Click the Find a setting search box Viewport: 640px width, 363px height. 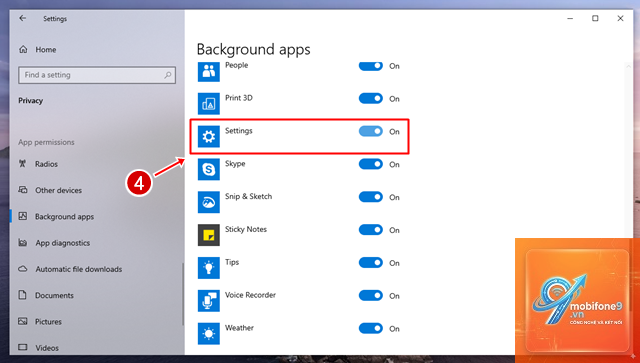(97, 75)
